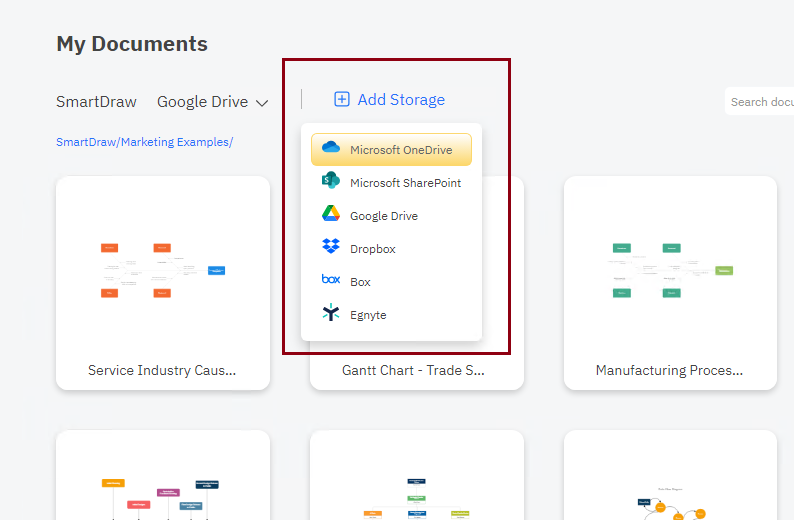This screenshot has height=520, width=794.
Task: Click the Add Storage plus icon
Action: pos(342,99)
